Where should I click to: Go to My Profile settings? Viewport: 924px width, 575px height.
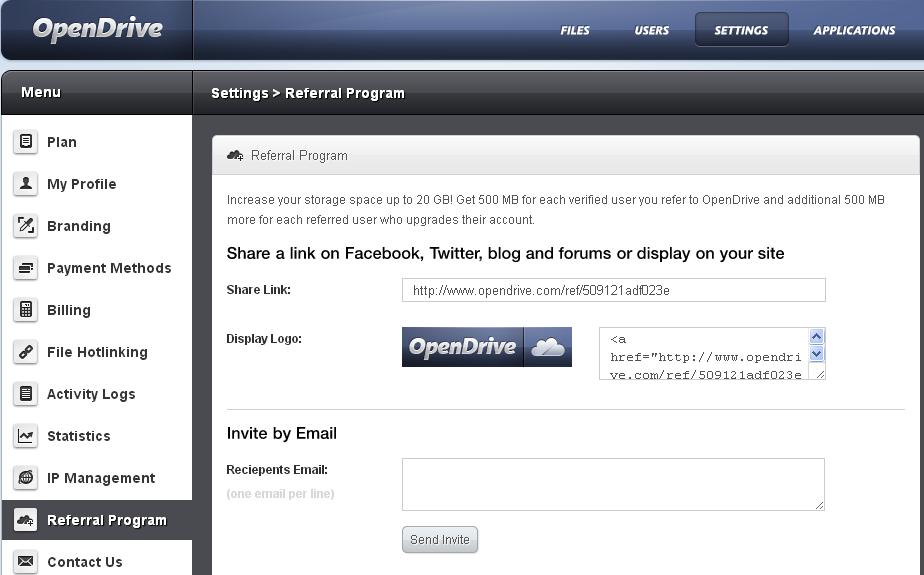[x=81, y=184]
